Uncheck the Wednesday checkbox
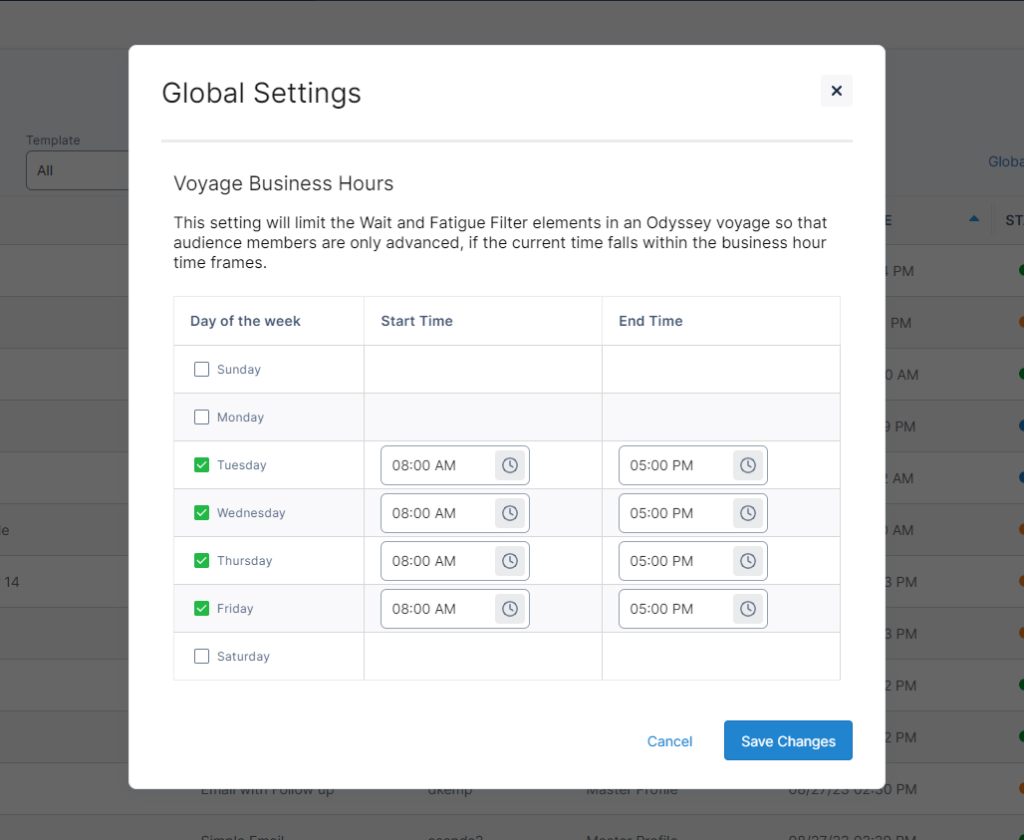 click(202, 513)
